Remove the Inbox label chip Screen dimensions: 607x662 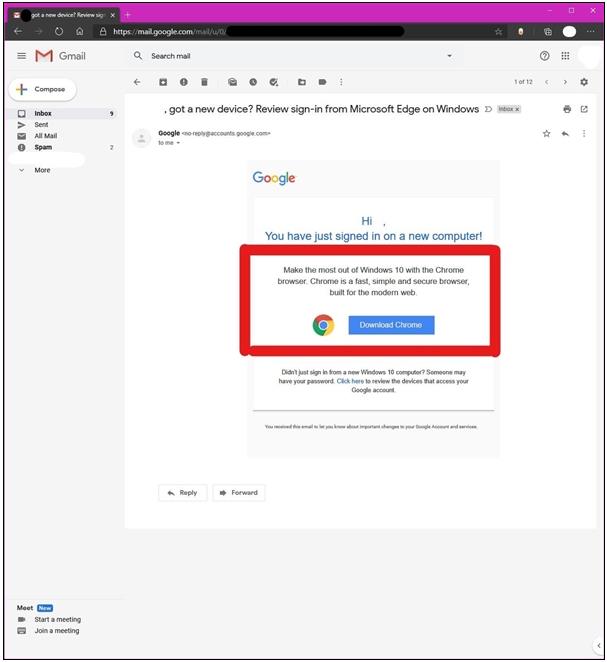click(x=517, y=109)
